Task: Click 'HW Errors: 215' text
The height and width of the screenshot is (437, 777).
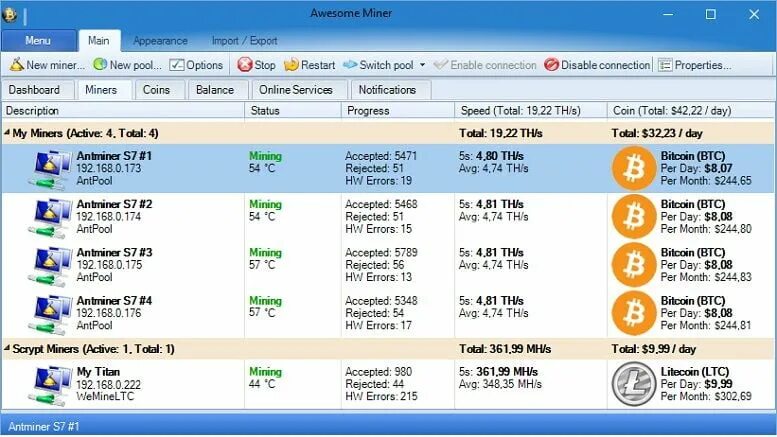Action: (x=382, y=396)
